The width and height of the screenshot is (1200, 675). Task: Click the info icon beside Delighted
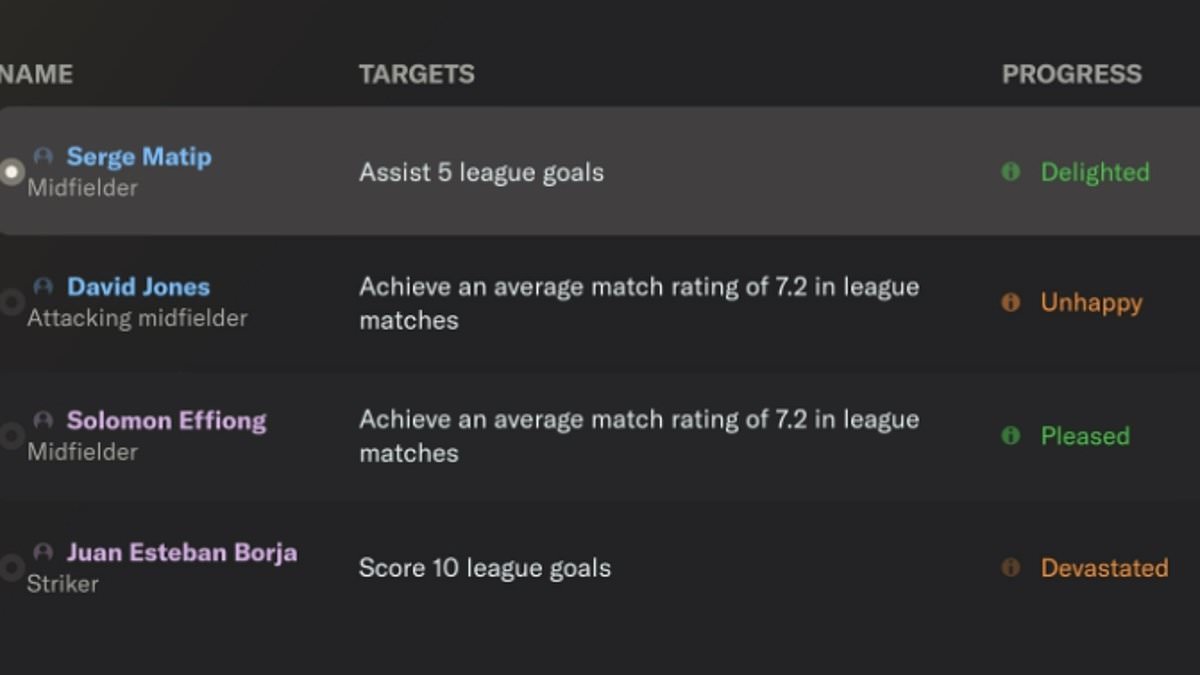click(x=1010, y=172)
